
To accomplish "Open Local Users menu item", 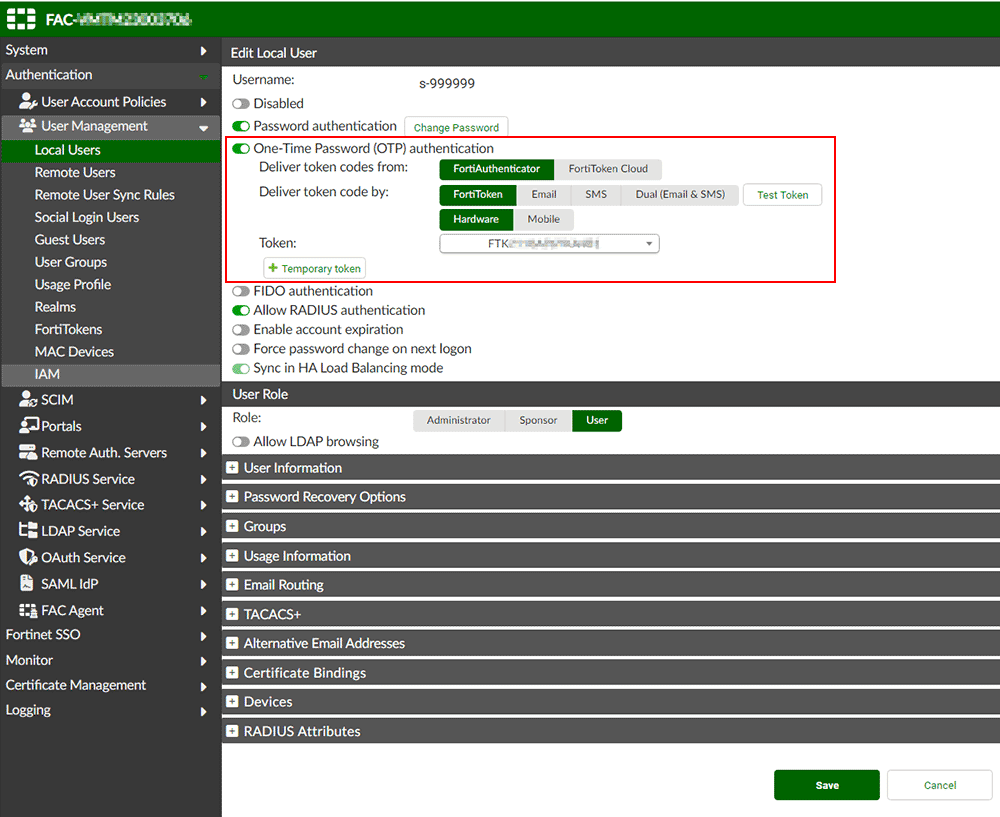I will click(x=111, y=150).
